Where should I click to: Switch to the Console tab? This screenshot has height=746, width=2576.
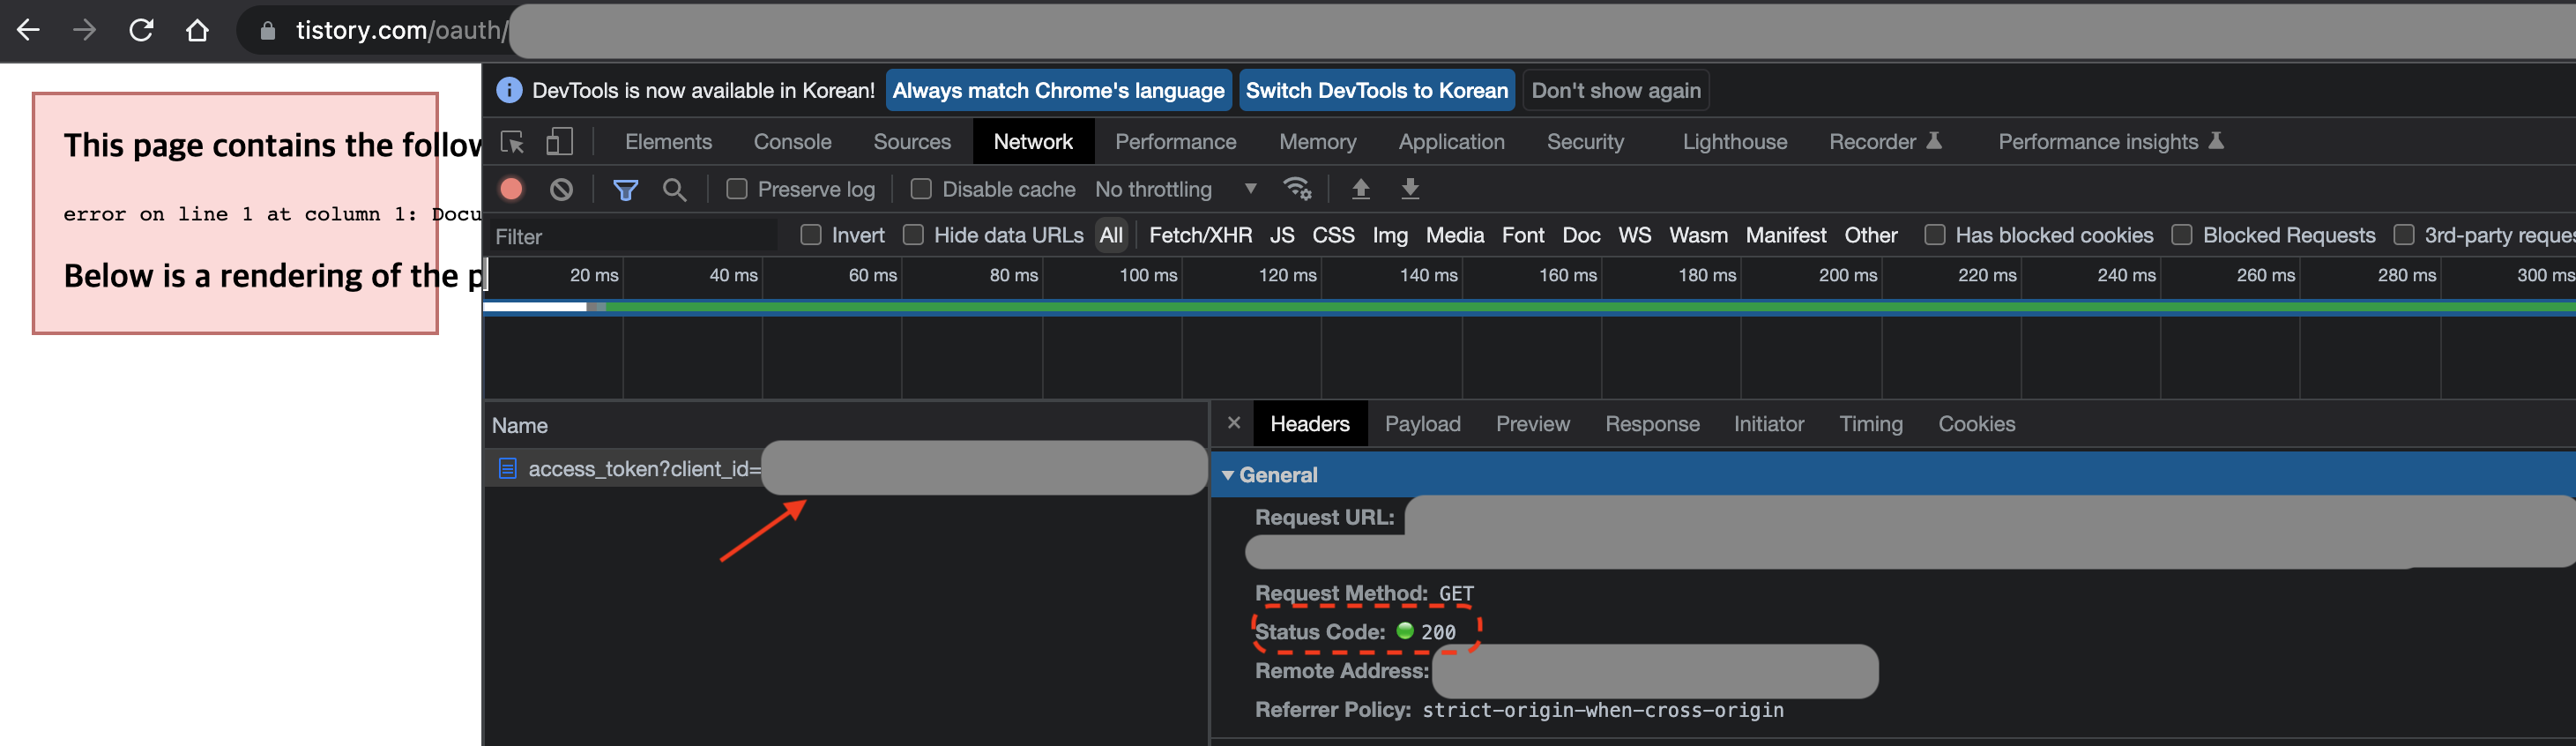[792, 142]
